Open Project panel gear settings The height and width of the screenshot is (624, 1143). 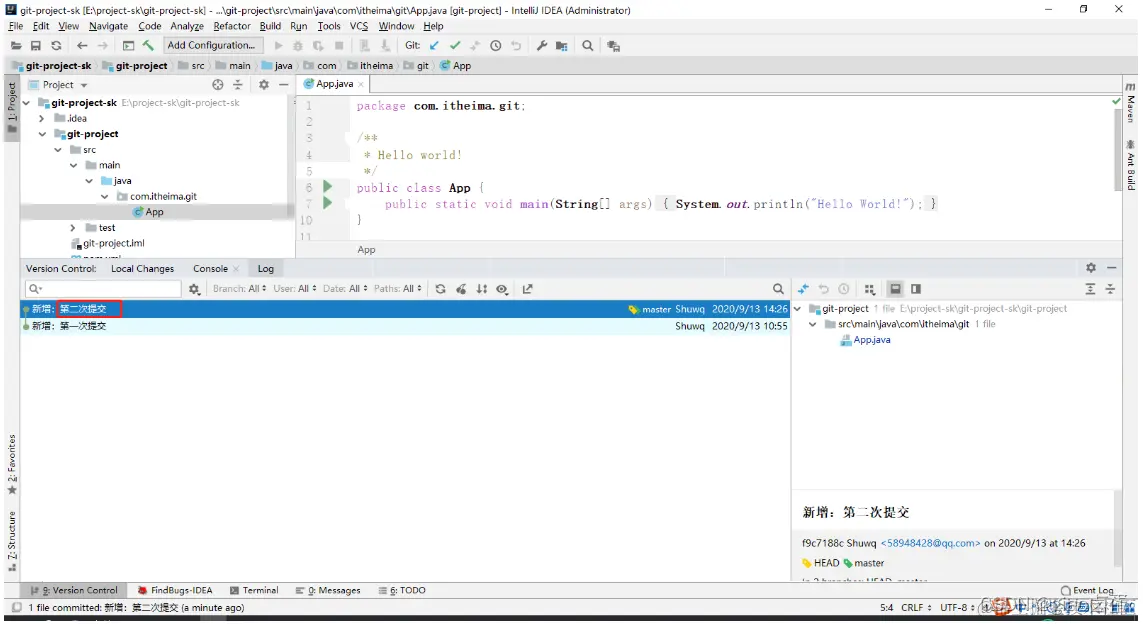(264, 85)
